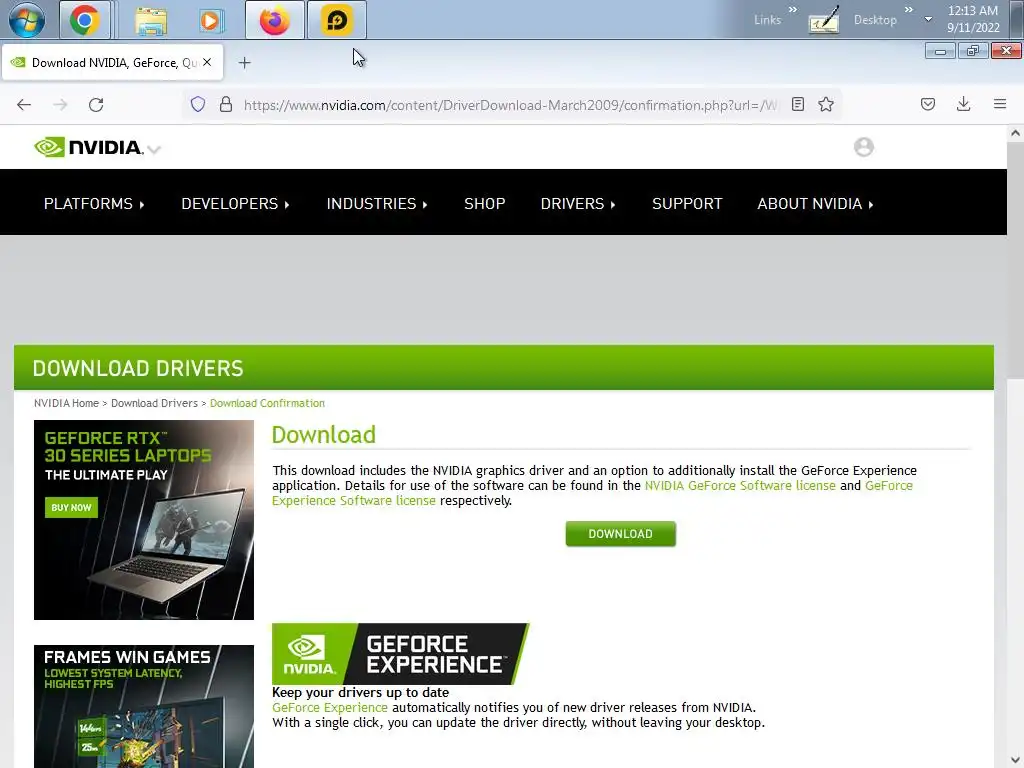Click the page scrollbar up arrow

pyautogui.click(x=1015, y=133)
